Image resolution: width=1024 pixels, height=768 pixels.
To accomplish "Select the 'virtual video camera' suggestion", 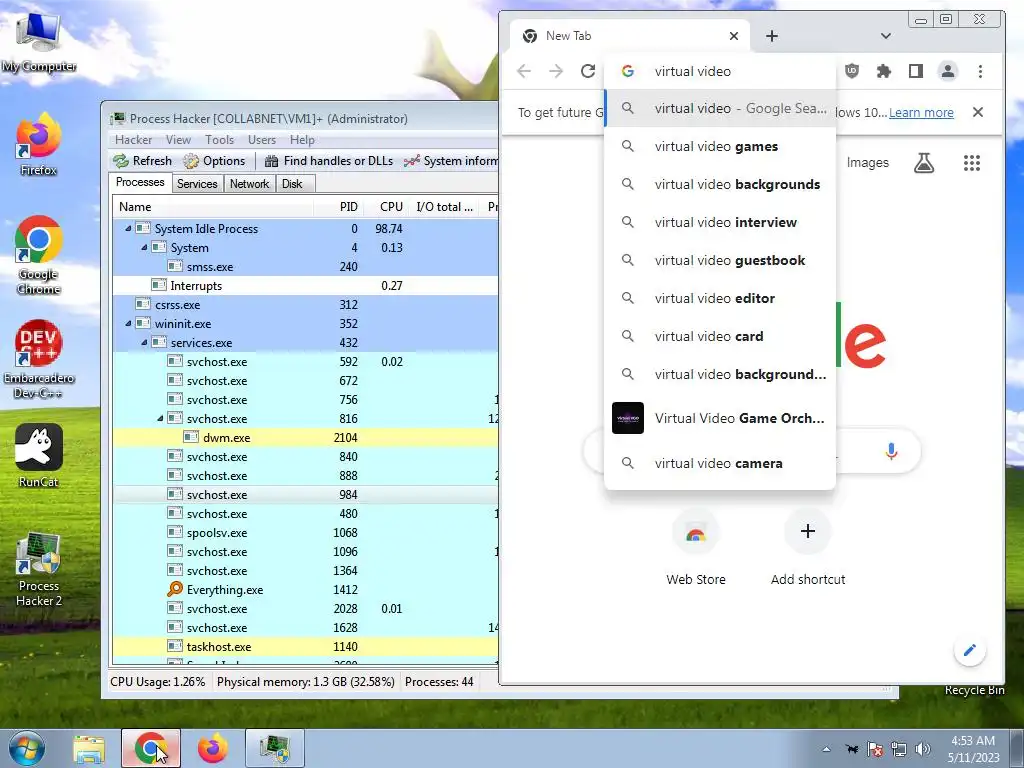I will [720, 463].
